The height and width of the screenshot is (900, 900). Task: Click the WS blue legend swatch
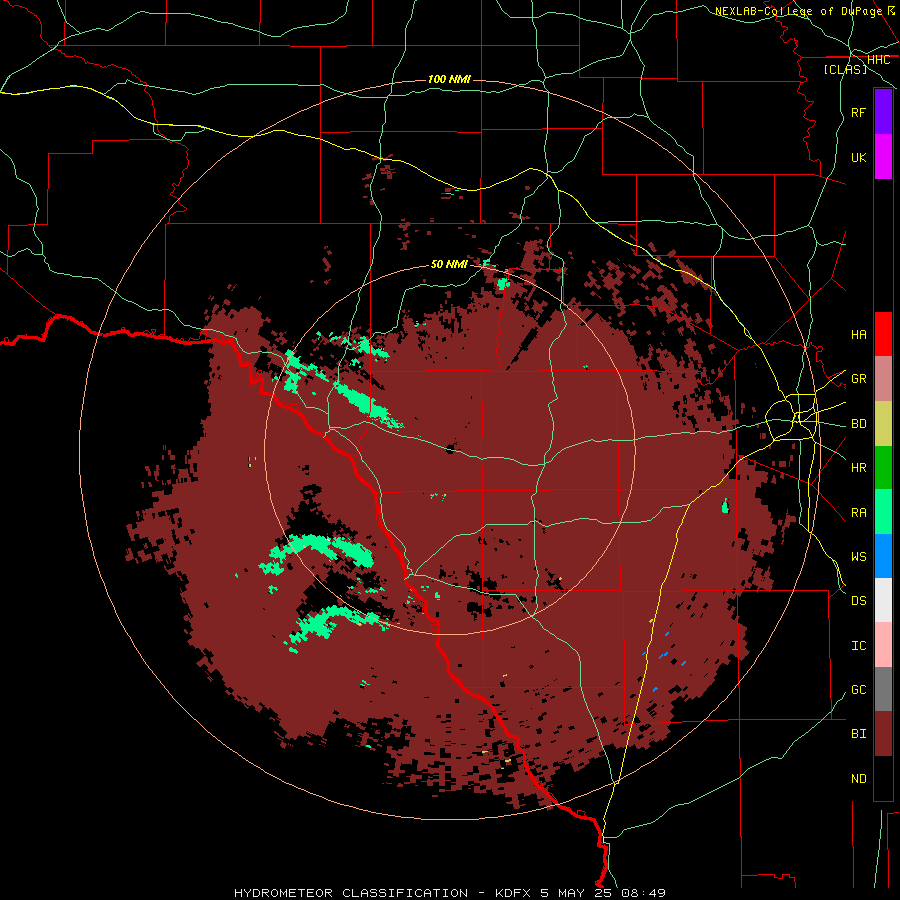[883, 556]
